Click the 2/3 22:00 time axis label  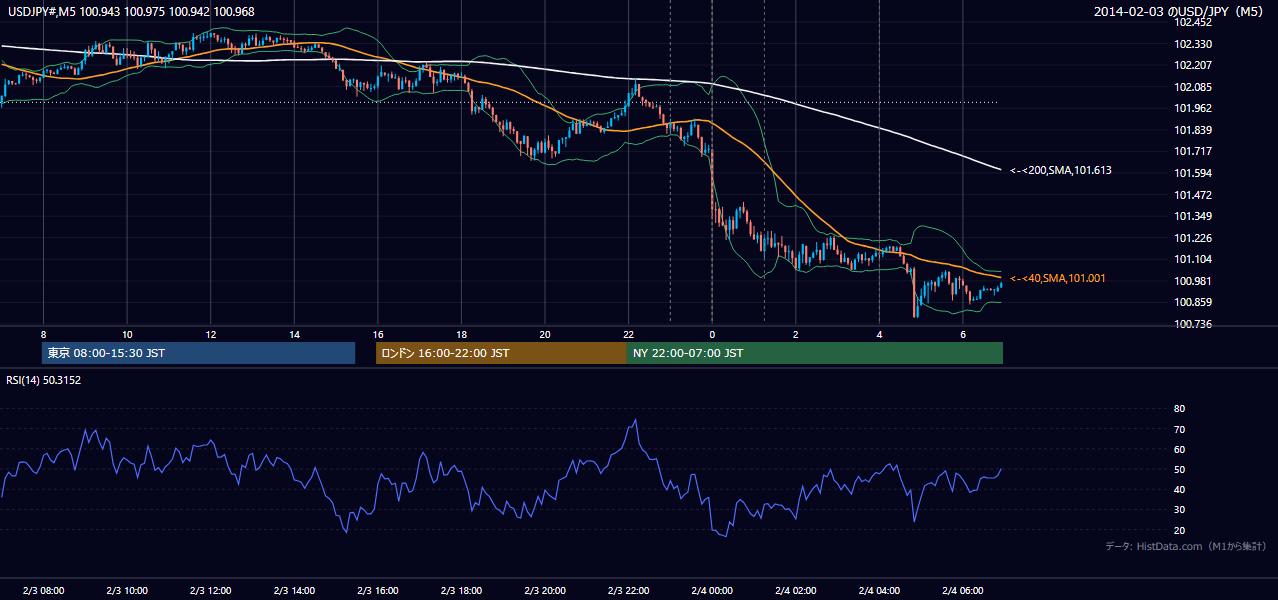point(628,590)
